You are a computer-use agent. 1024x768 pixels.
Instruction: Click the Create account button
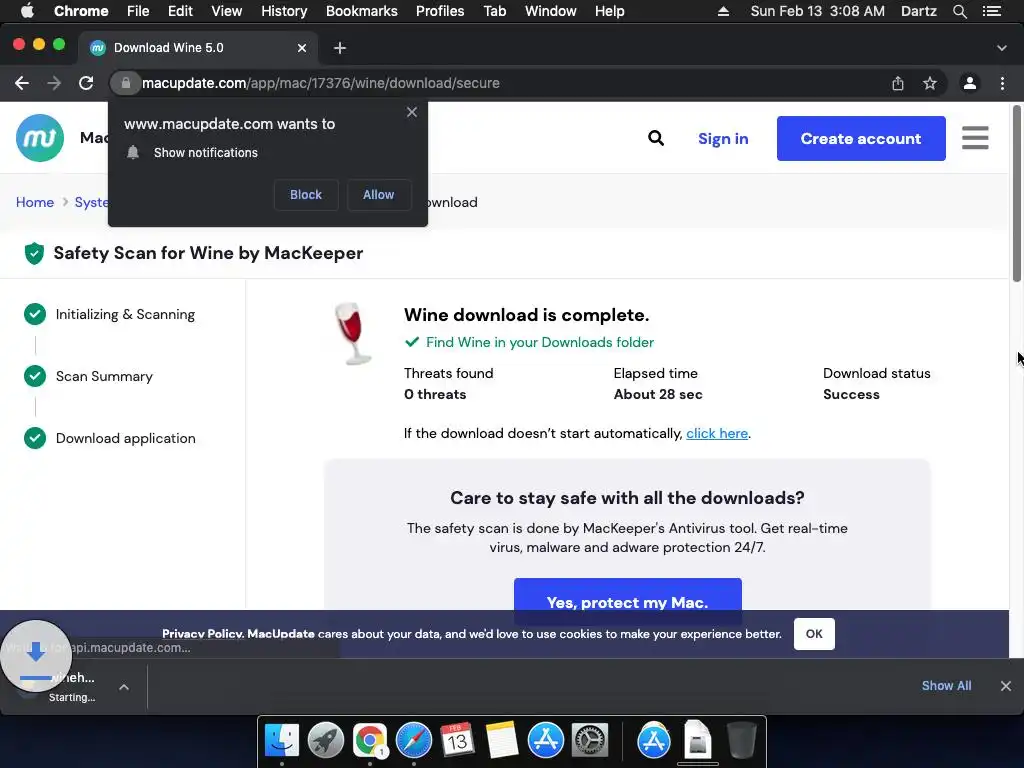pyautogui.click(x=861, y=138)
